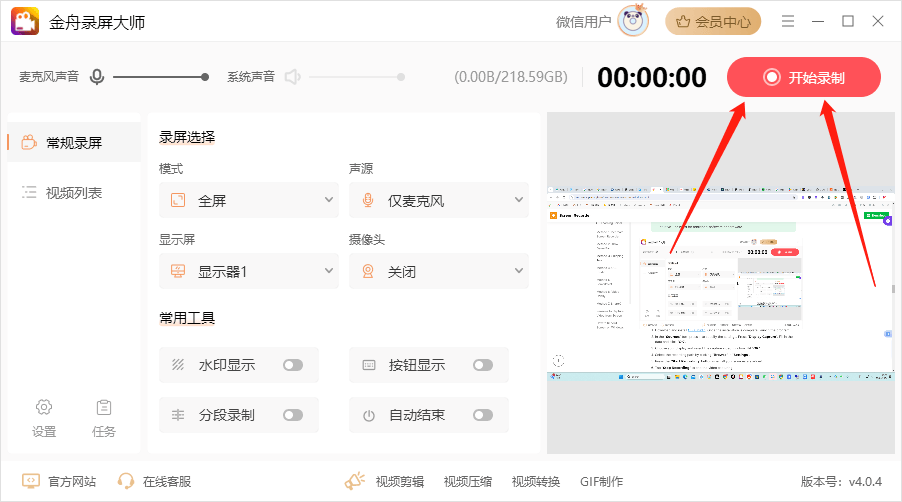Click the microphone icon in the audio source box

pyautogui.click(x=368, y=200)
